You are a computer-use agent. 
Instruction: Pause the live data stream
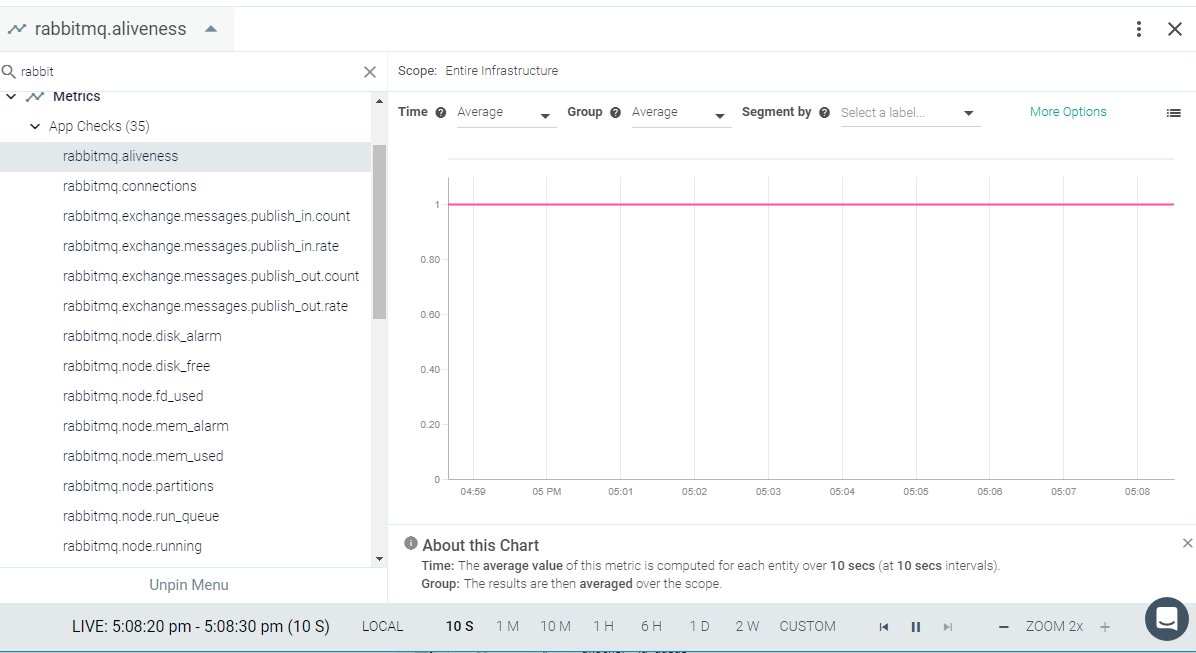coord(915,627)
